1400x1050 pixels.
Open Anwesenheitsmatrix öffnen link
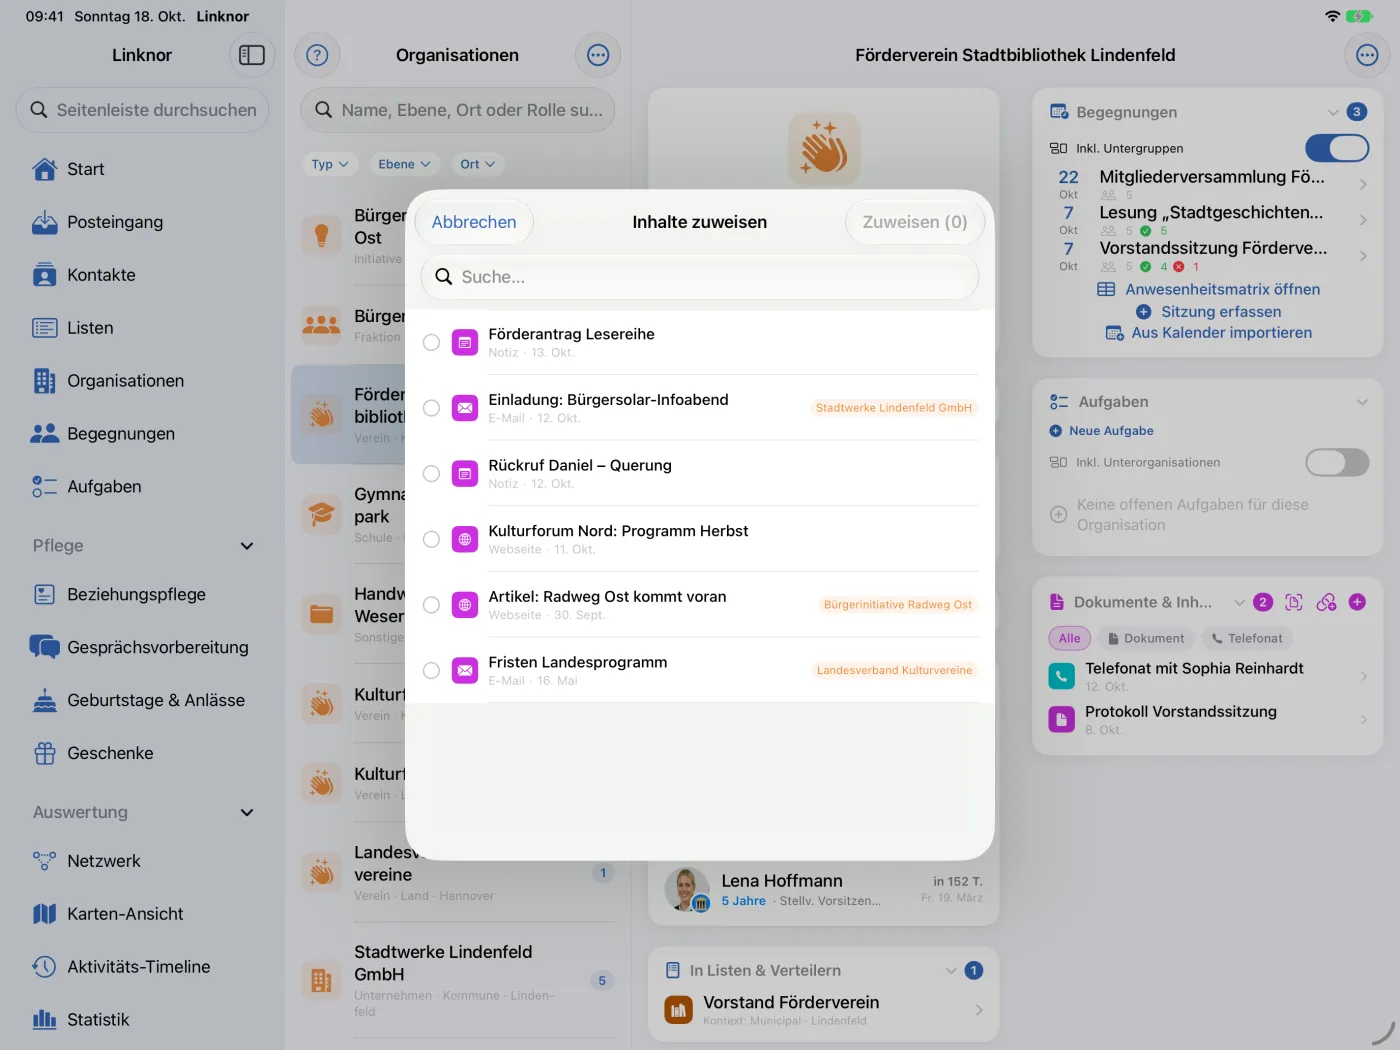pyautogui.click(x=1209, y=289)
